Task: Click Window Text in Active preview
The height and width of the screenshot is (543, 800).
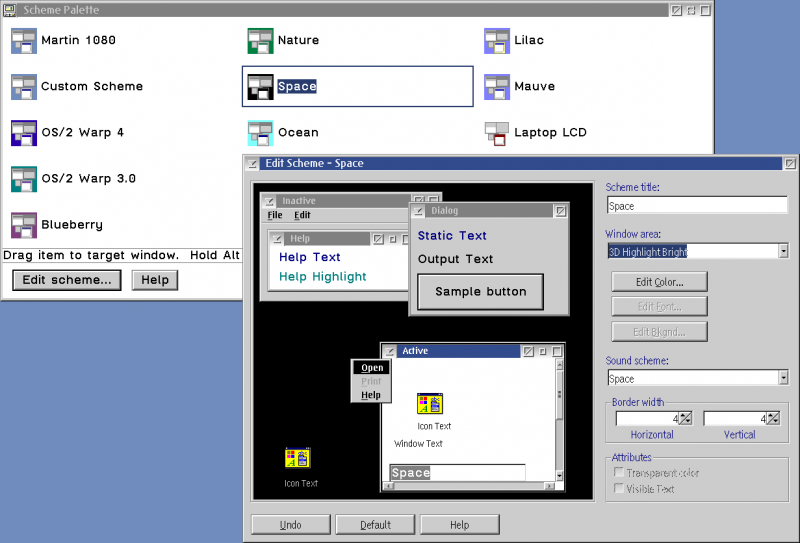Action: point(418,443)
